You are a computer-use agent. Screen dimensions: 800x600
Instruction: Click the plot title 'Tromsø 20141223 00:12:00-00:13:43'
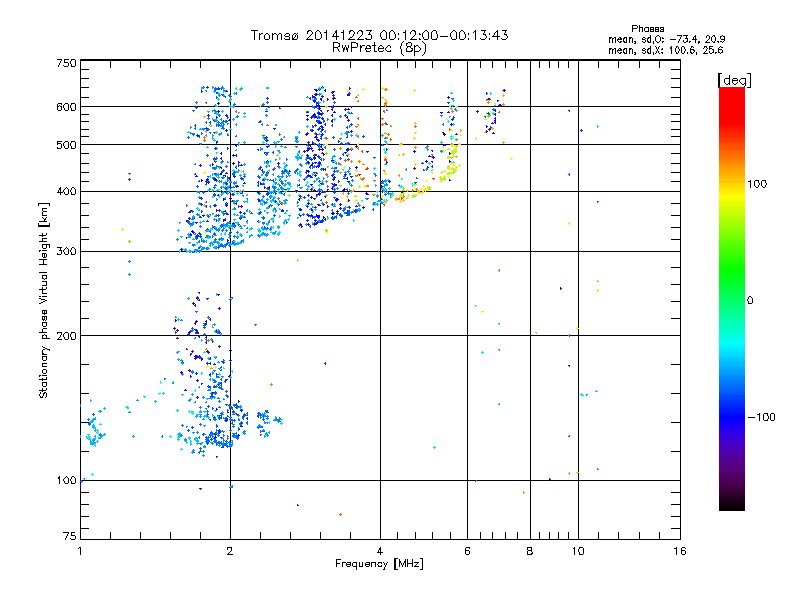(379, 35)
